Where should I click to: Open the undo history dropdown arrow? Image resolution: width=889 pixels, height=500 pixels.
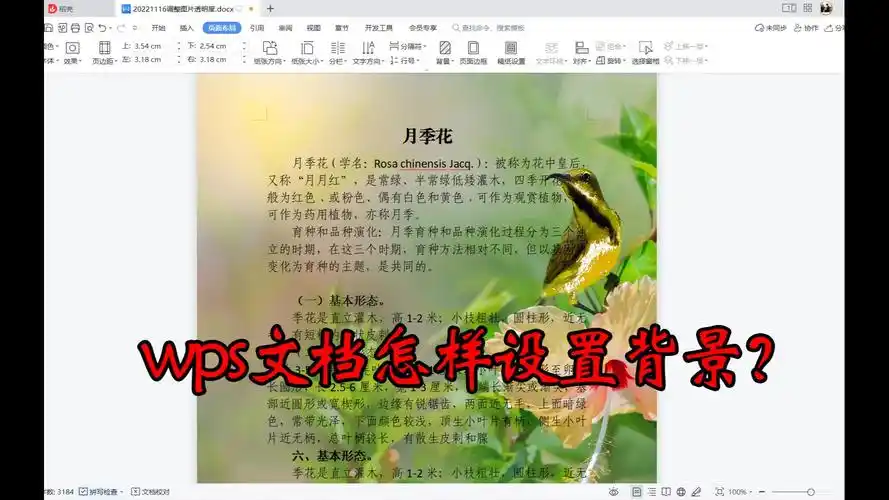[110, 28]
